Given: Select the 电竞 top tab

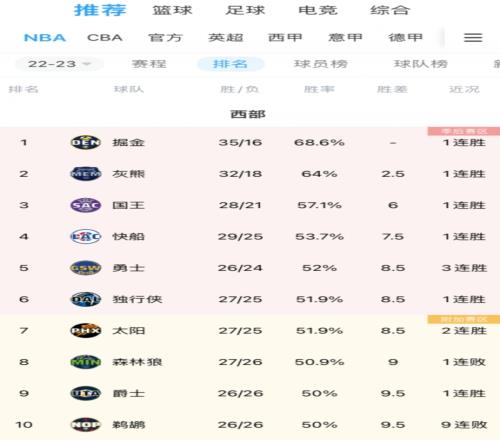Looking at the screenshot, I should tap(318, 10).
